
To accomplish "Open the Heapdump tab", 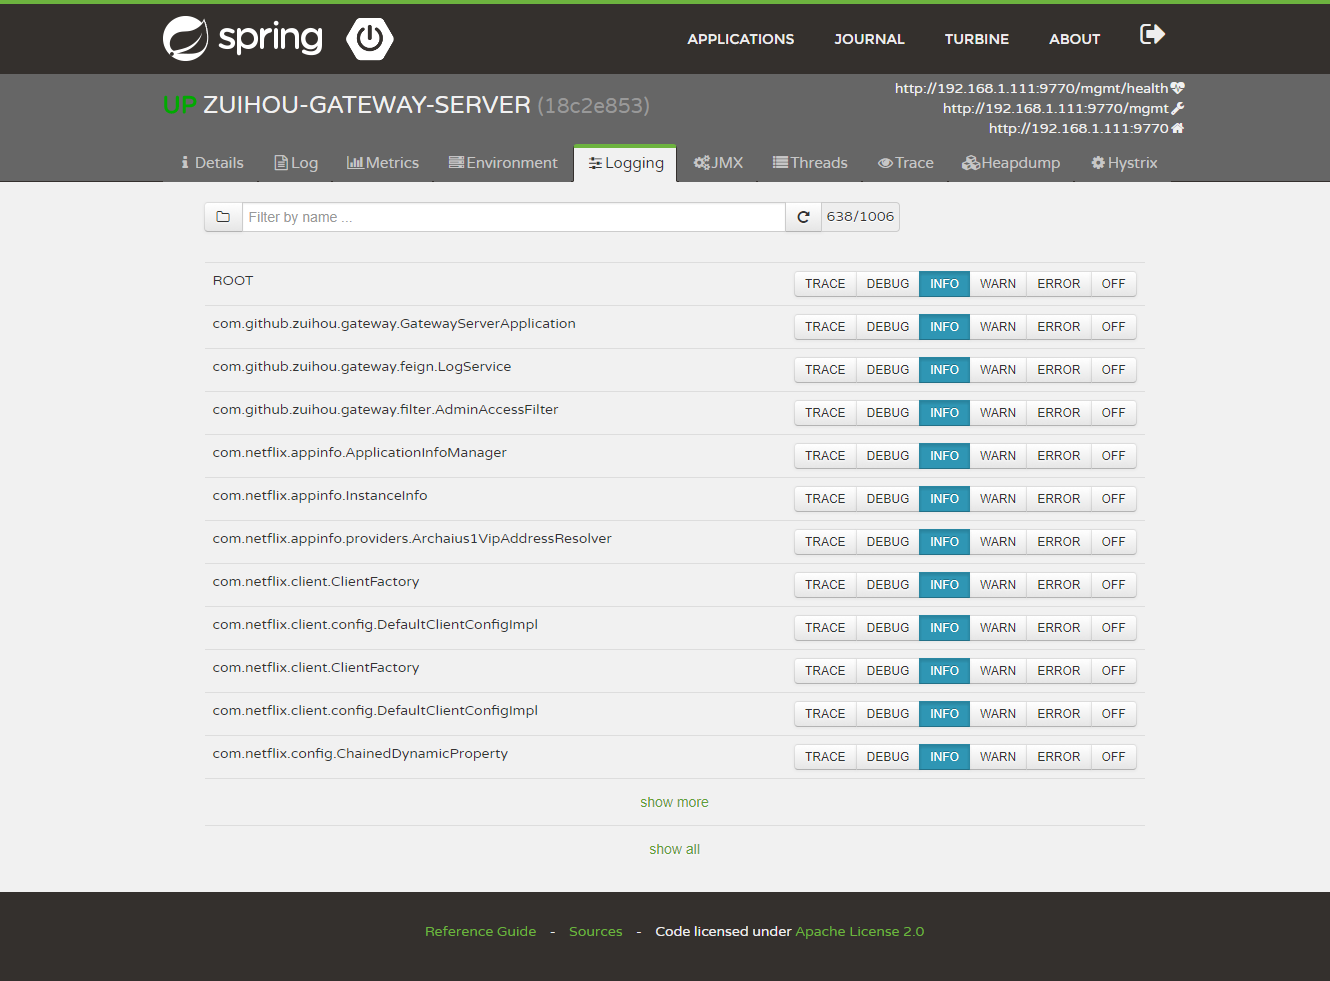I will pyautogui.click(x=1011, y=163).
